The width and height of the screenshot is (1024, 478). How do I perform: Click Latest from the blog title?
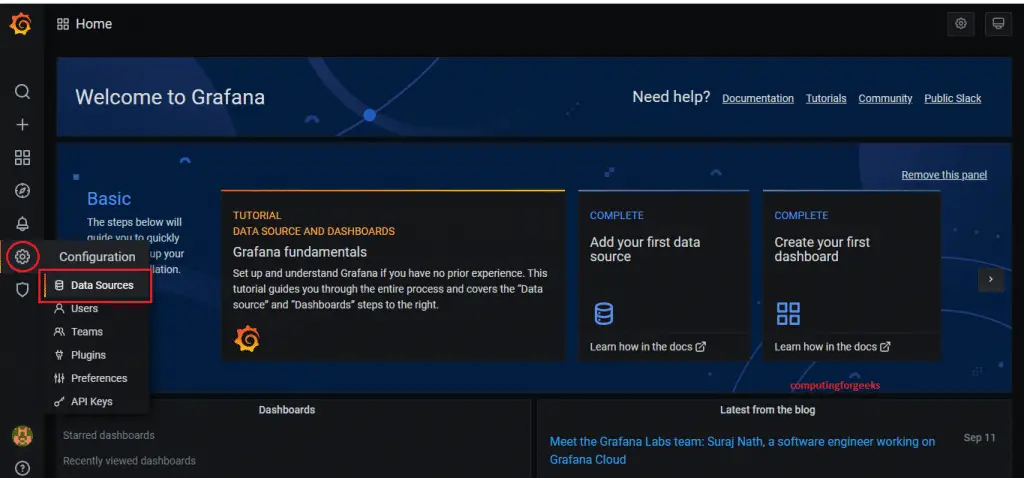[x=767, y=409]
